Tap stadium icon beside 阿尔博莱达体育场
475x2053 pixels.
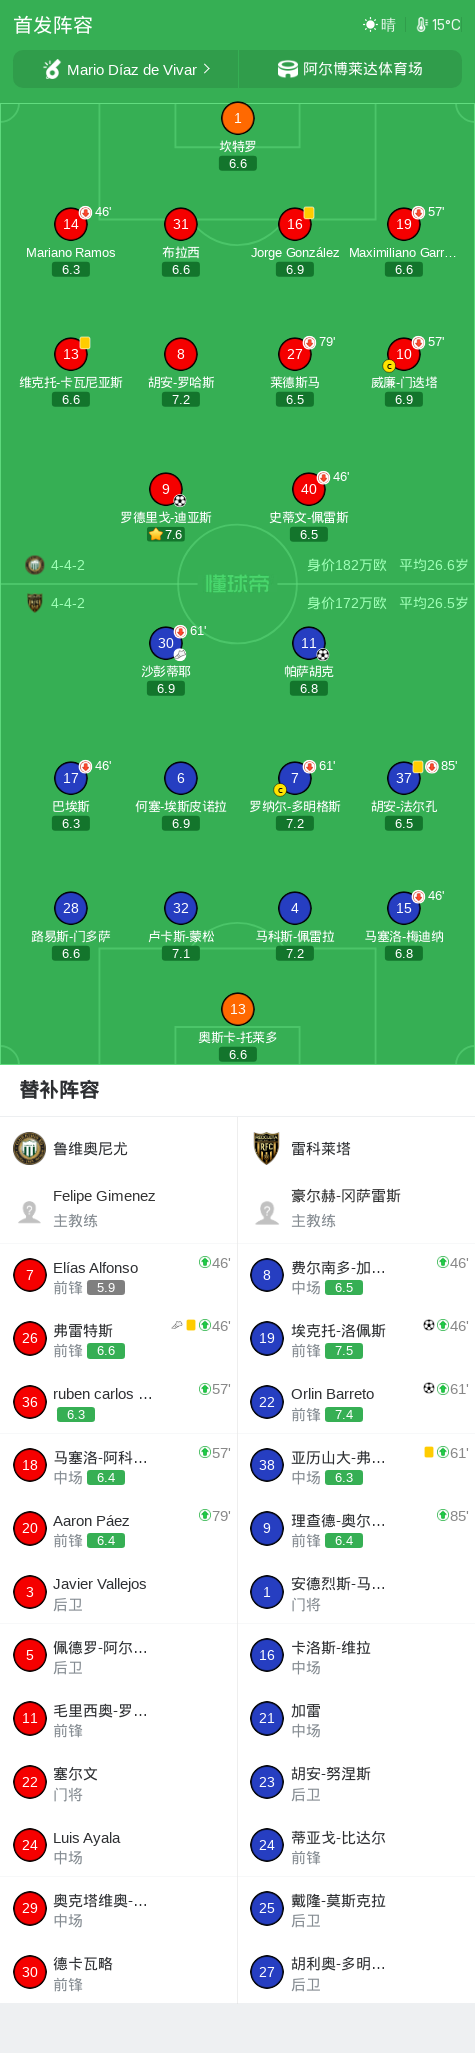288,69
